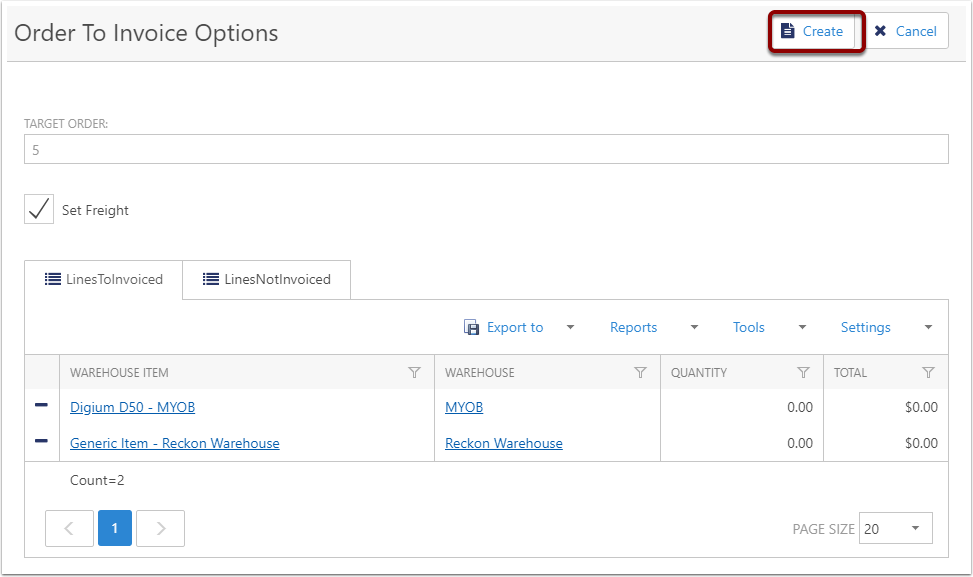973x577 pixels.
Task: Go to previous page arrow
Action: 69,528
